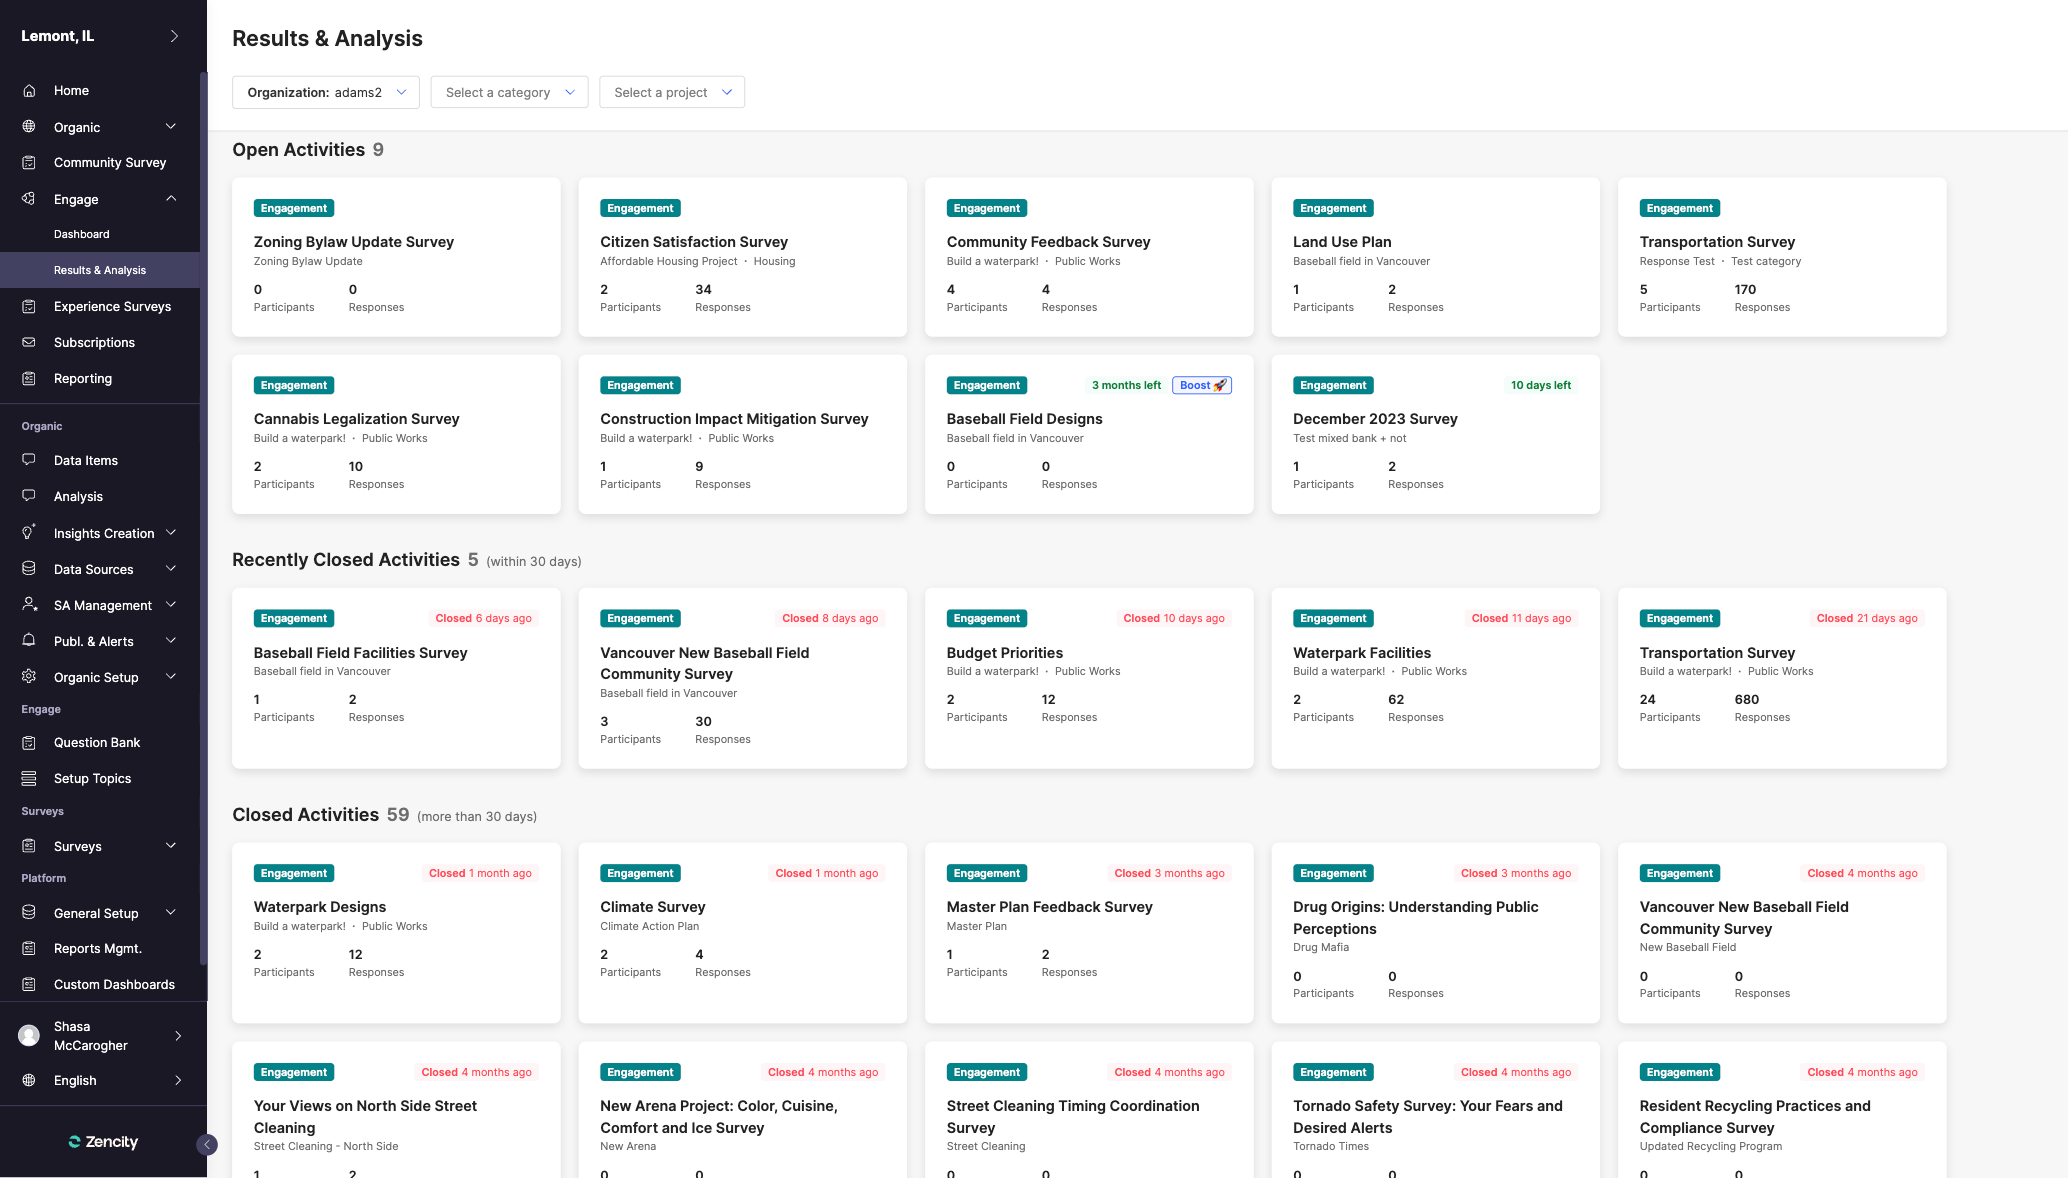Open the Citizen Satisfaction Survey card
2068x1178 pixels.
point(694,242)
